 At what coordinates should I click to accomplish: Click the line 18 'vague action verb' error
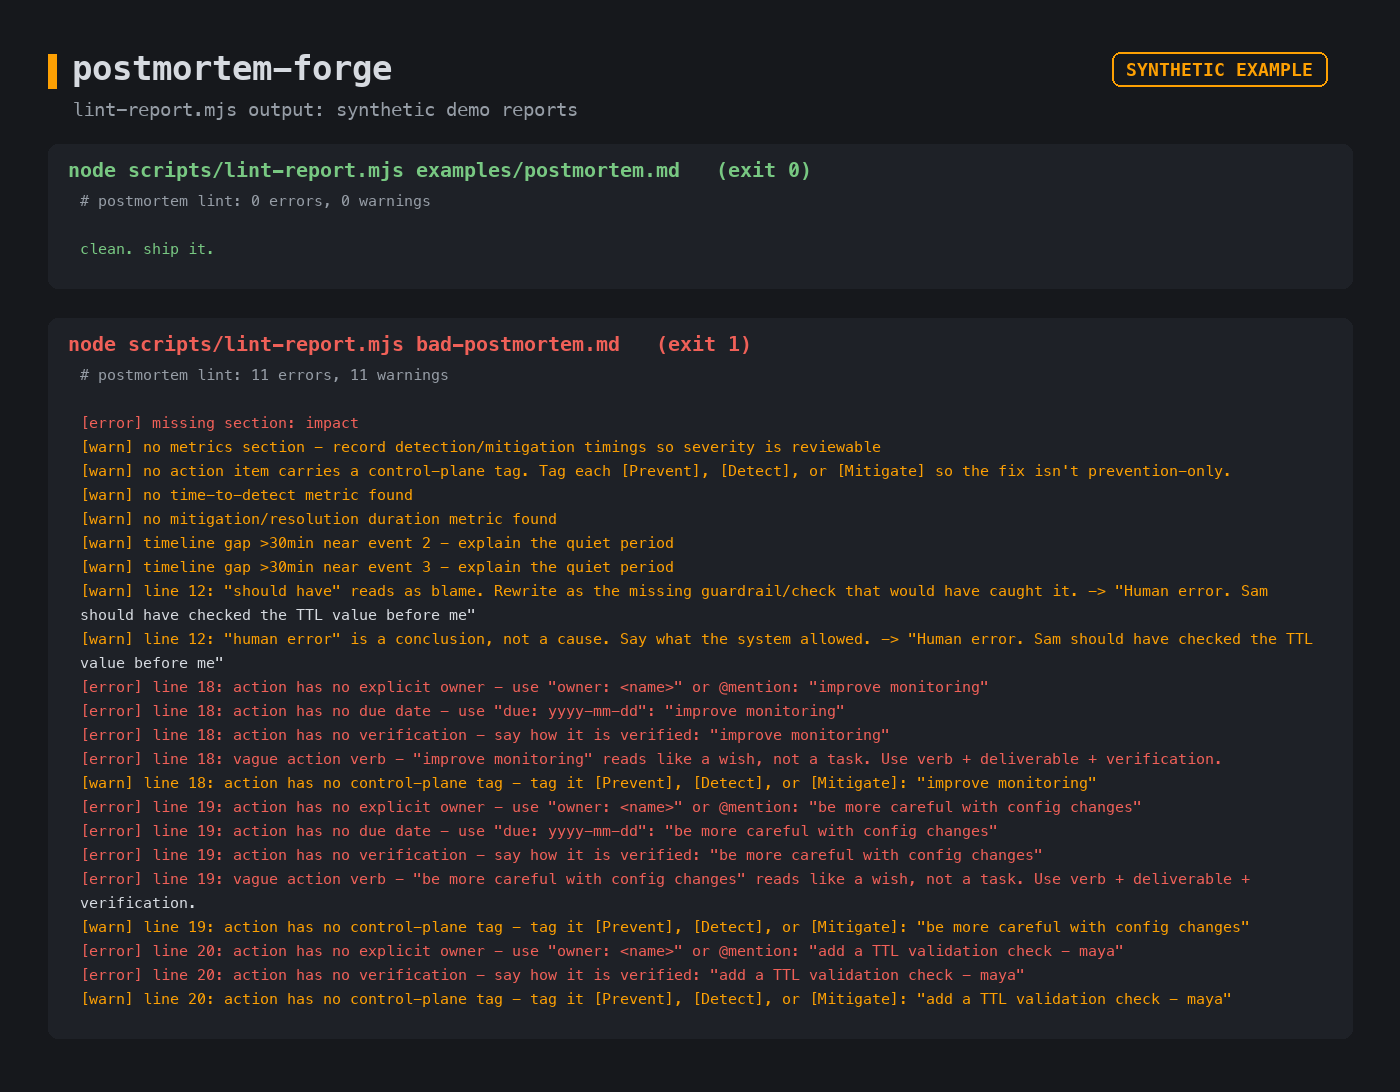tap(651, 759)
